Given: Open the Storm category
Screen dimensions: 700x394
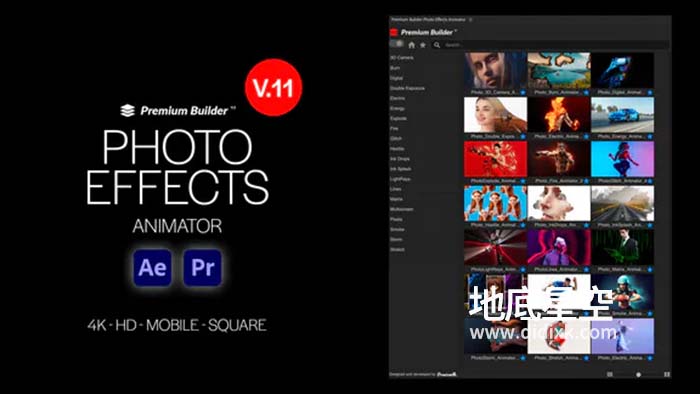Looking at the screenshot, I should (x=396, y=240).
